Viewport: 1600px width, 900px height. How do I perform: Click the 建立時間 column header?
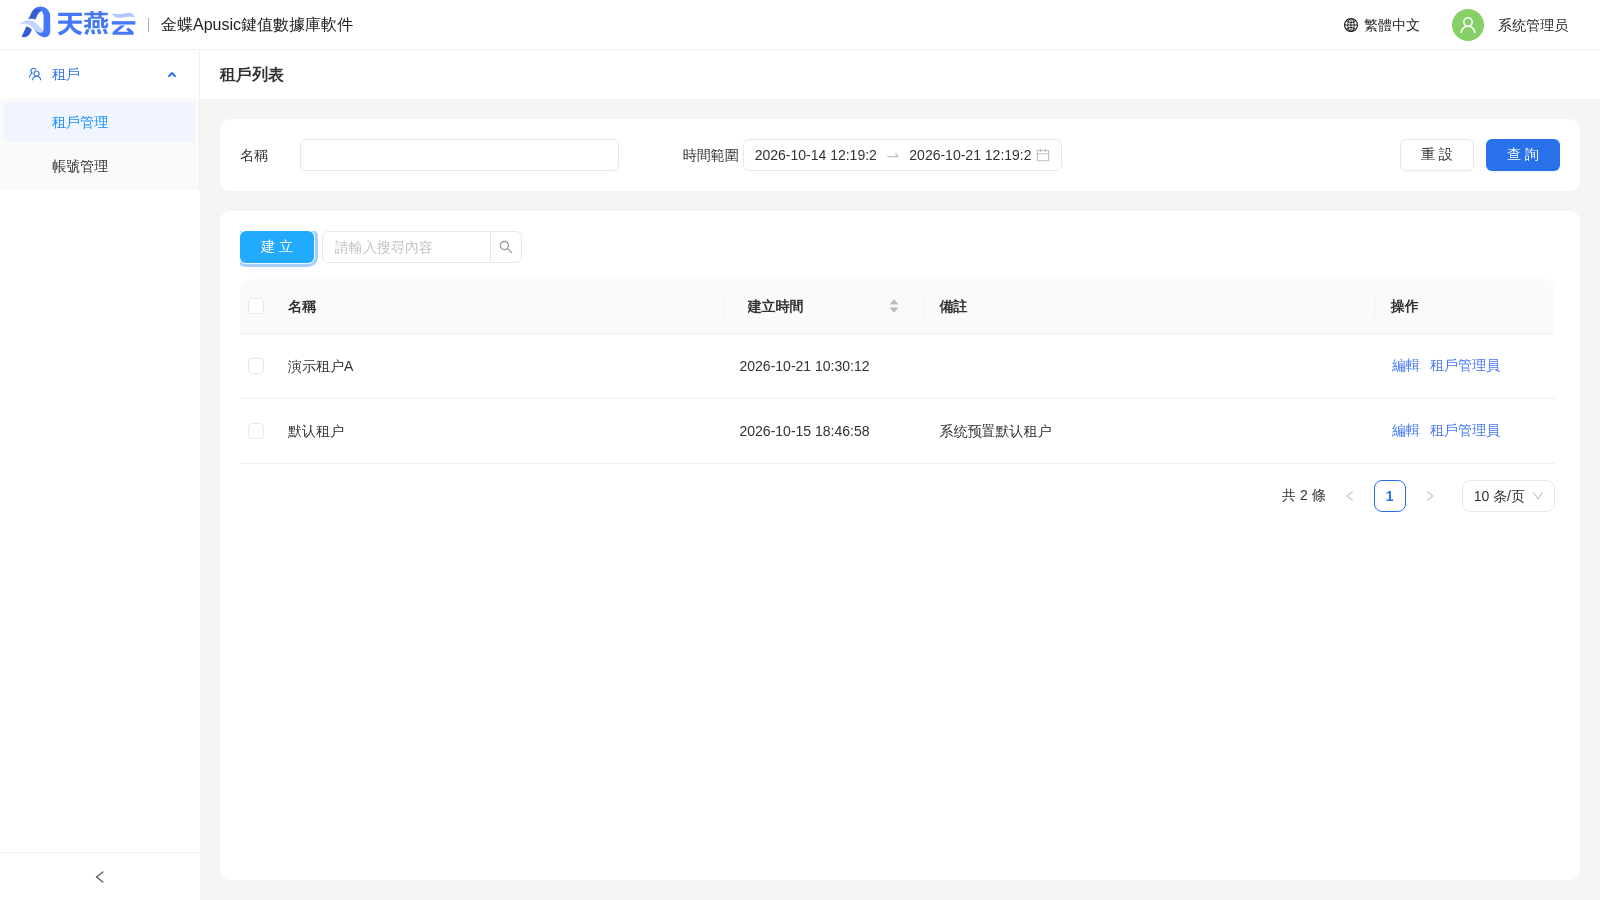(x=823, y=306)
